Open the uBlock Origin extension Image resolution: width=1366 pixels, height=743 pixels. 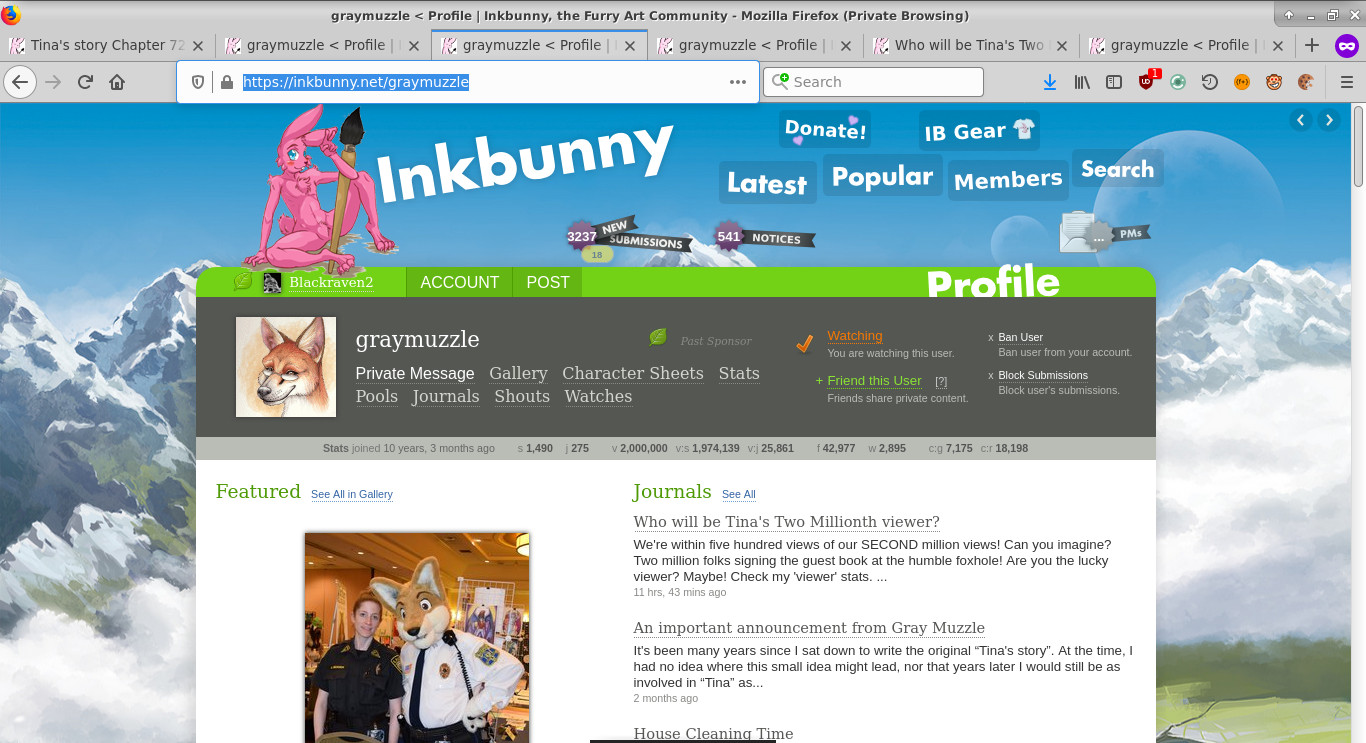(1147, 82)
